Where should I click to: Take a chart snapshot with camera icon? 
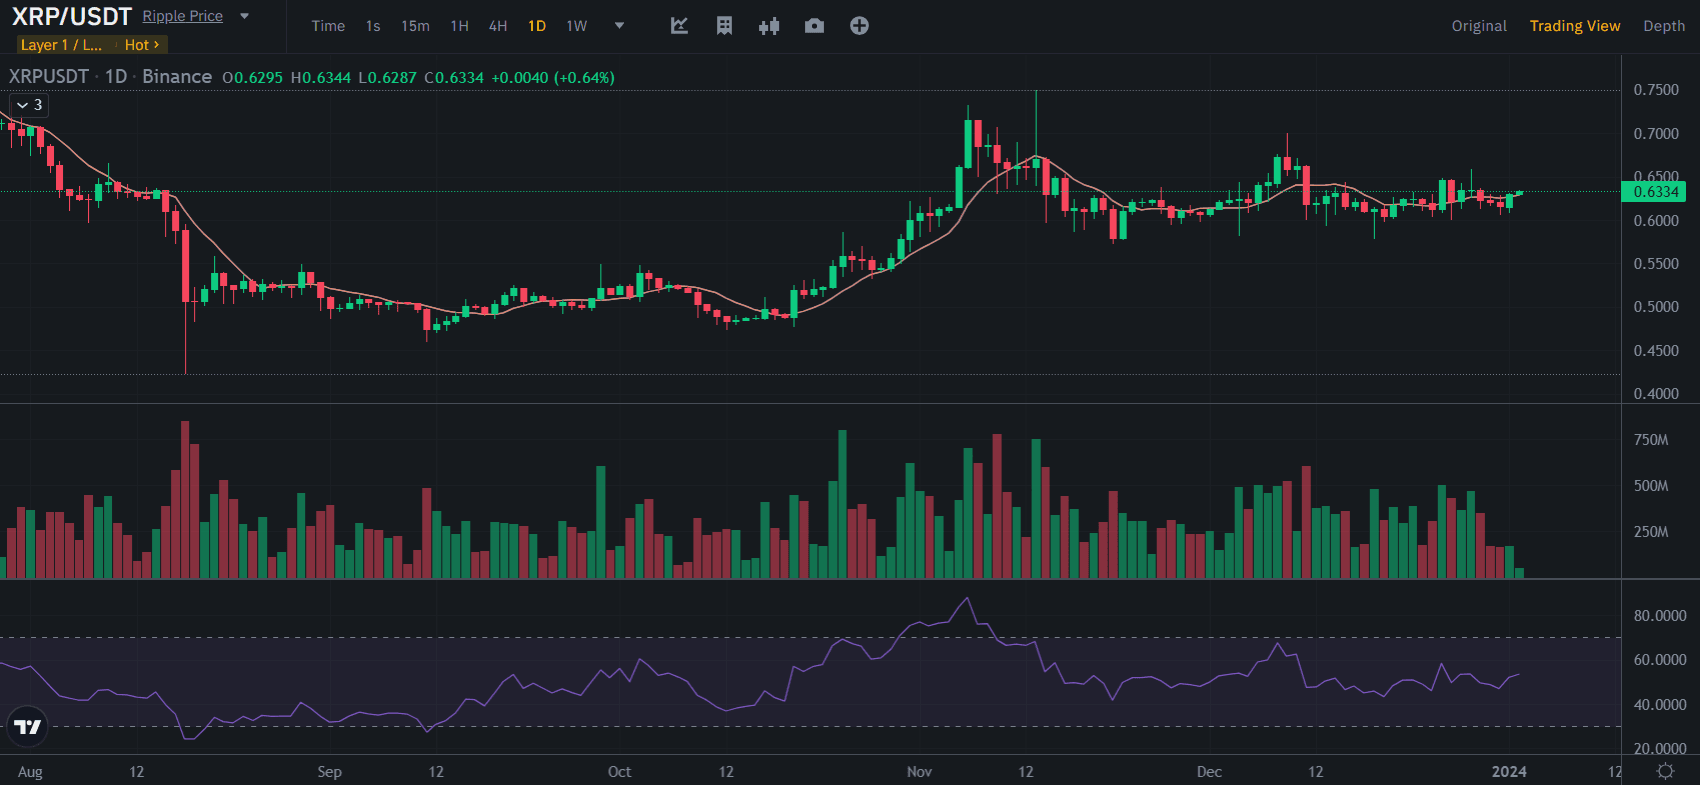(814, 26)
